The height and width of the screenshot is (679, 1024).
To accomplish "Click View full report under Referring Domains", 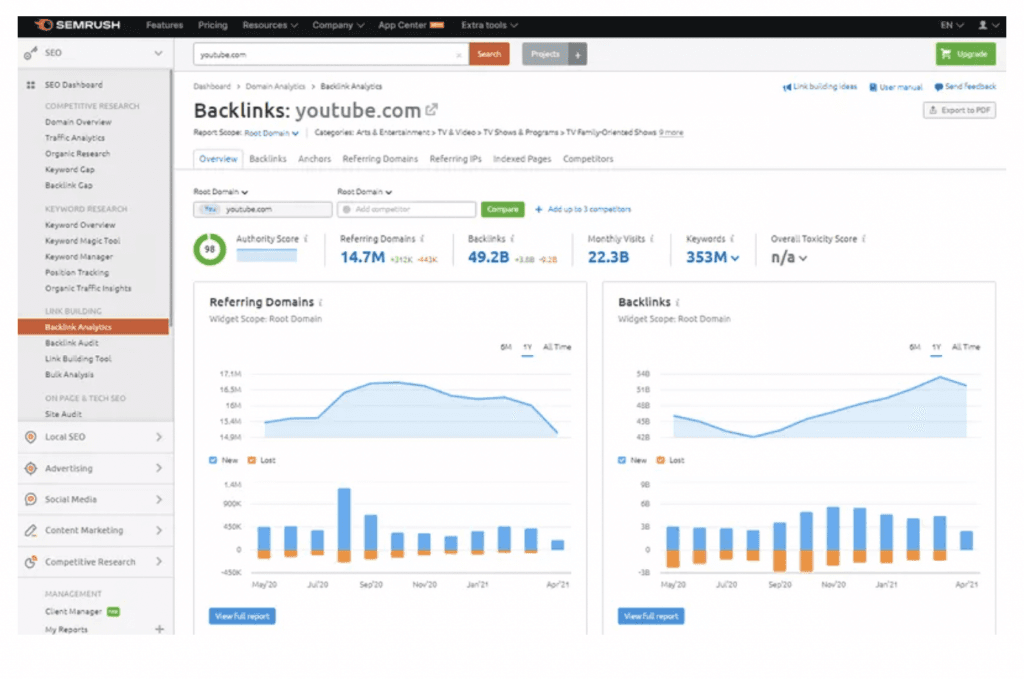I will coord(242,616).
